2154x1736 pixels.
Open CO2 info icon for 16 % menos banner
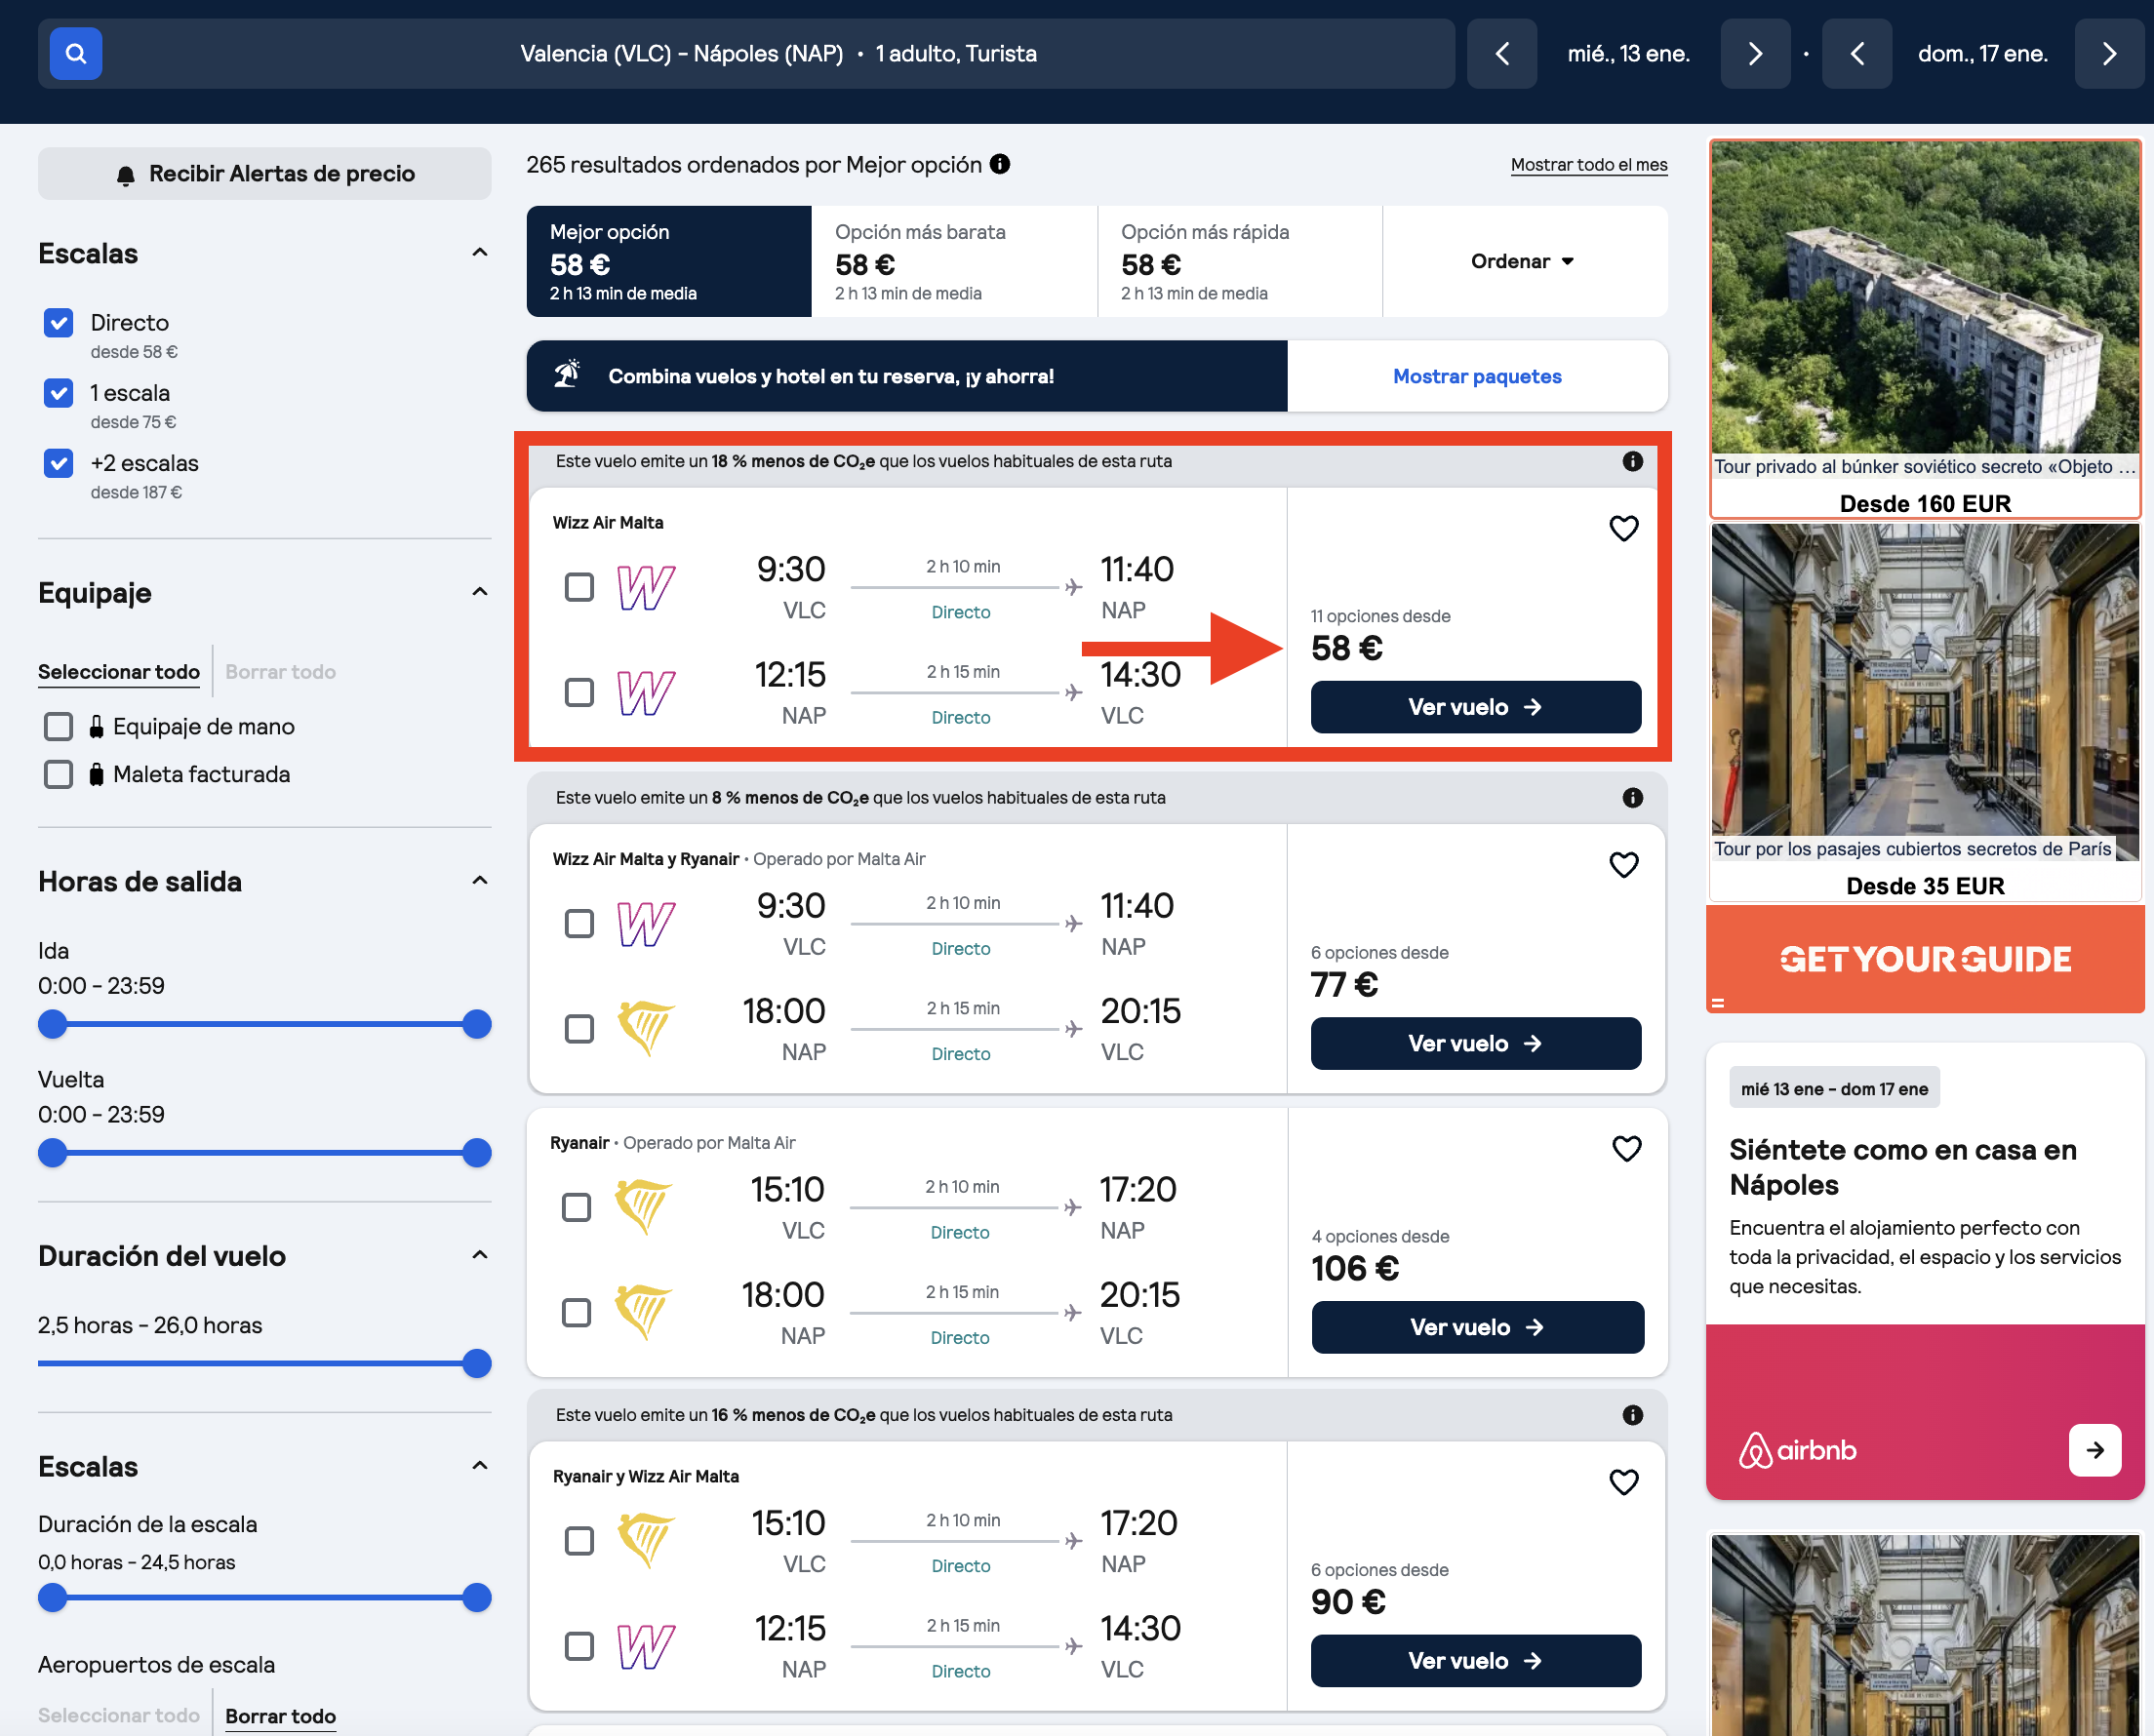click(x=1633, y=1415)
